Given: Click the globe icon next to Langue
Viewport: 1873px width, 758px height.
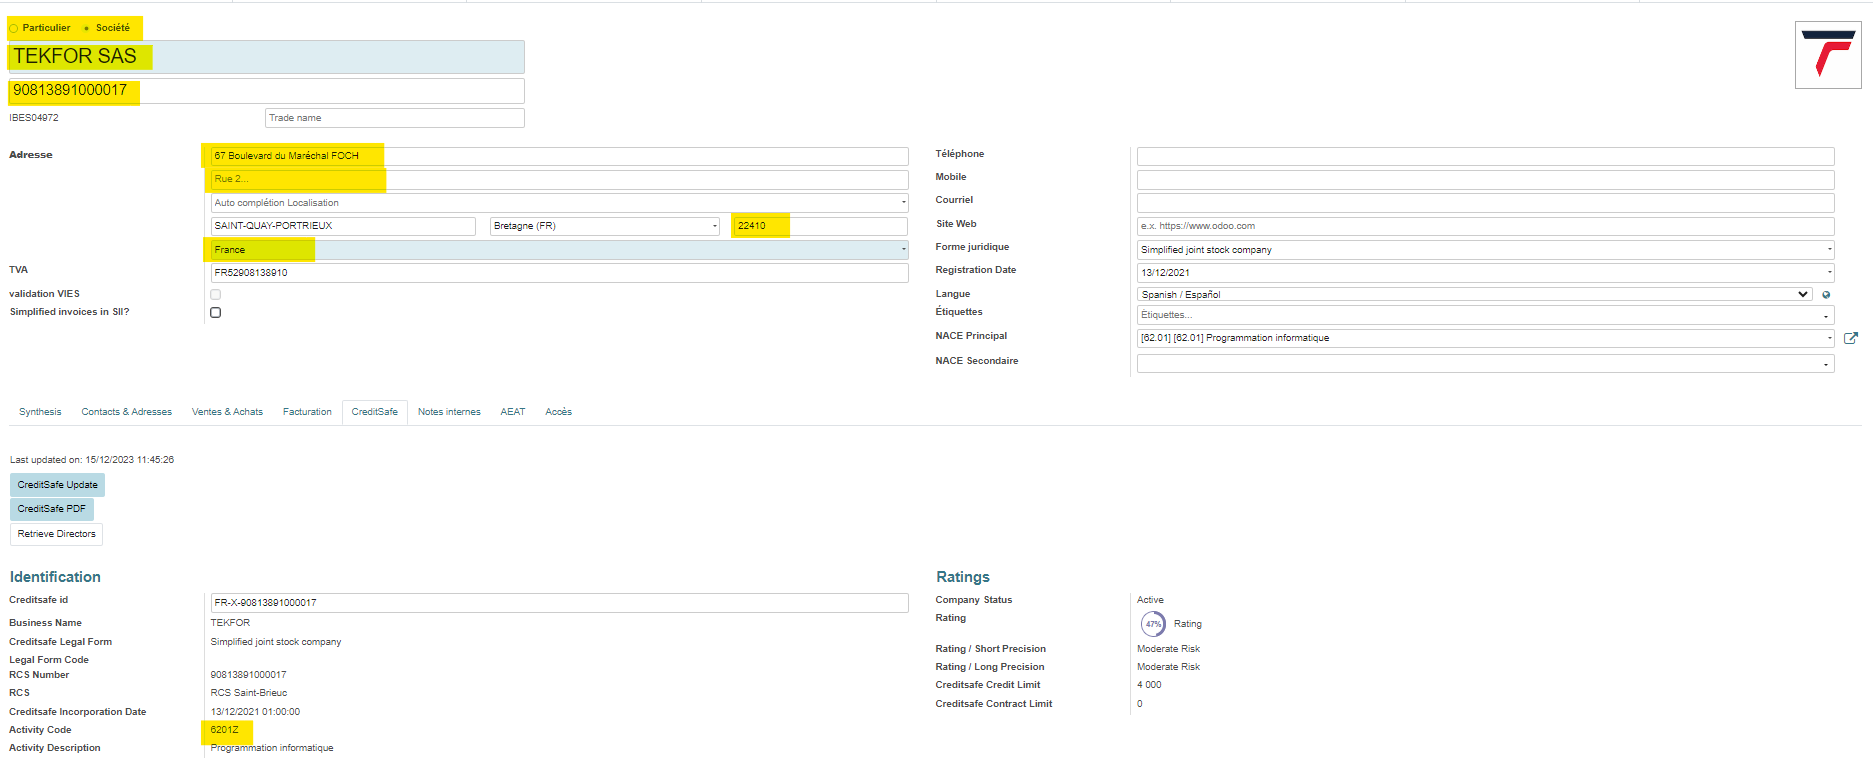Looking at the screenshot, I should [1826, 295].
